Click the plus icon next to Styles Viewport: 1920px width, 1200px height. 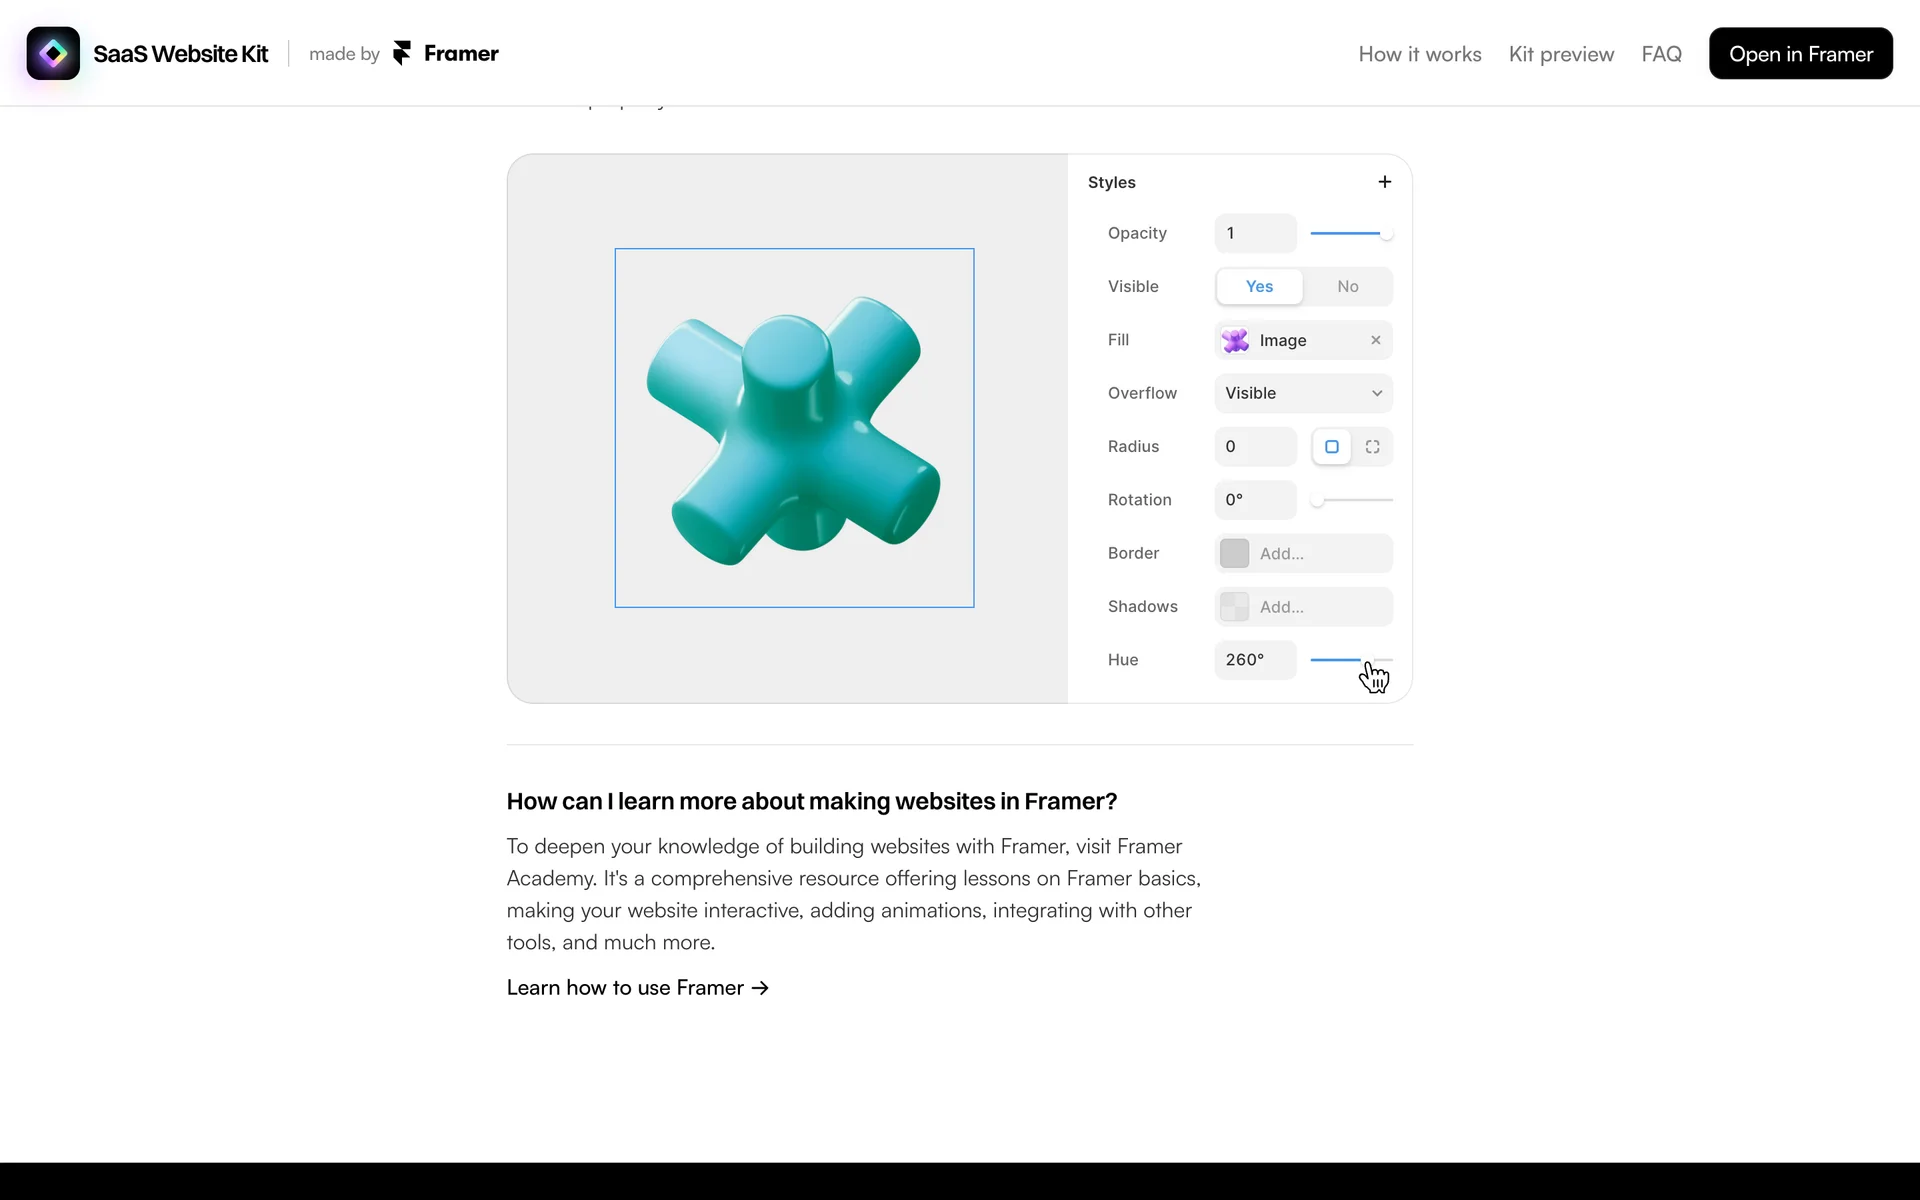click(1384, 182)
